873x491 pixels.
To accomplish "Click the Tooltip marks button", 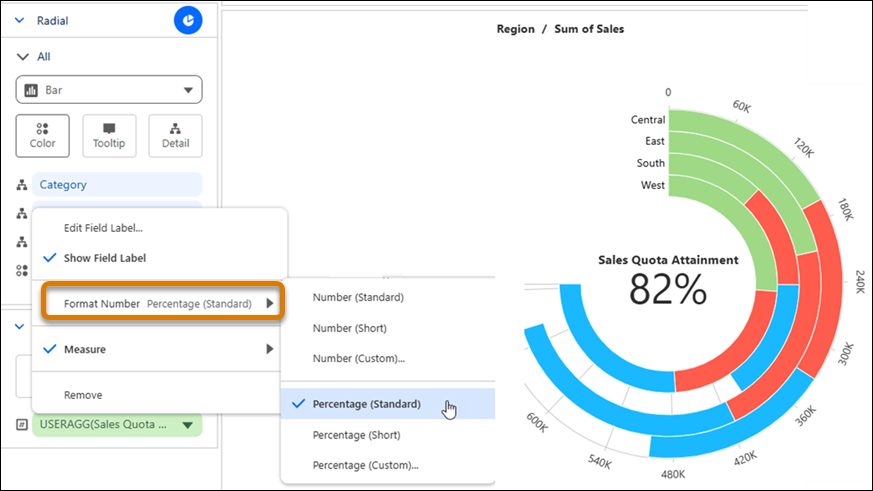I will tap(109, 136).
